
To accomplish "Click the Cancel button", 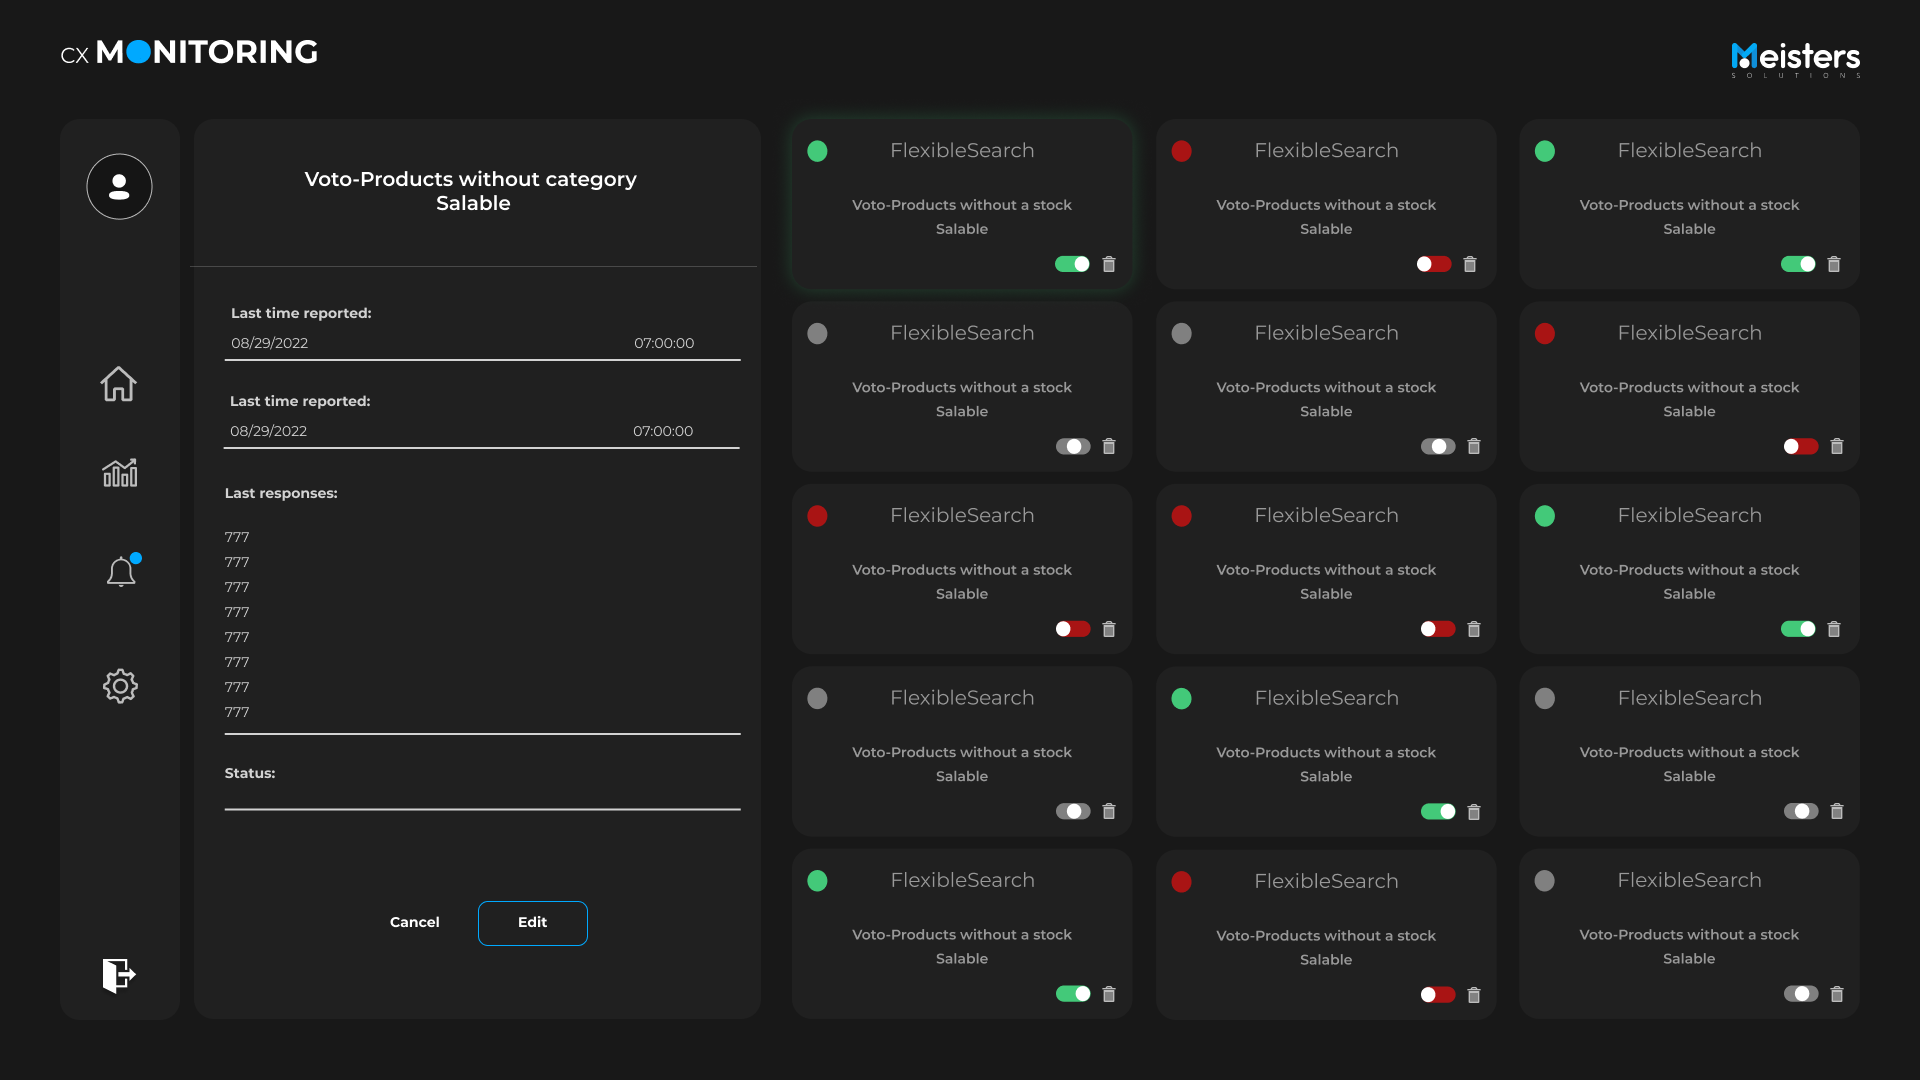I will click(414, 923).
